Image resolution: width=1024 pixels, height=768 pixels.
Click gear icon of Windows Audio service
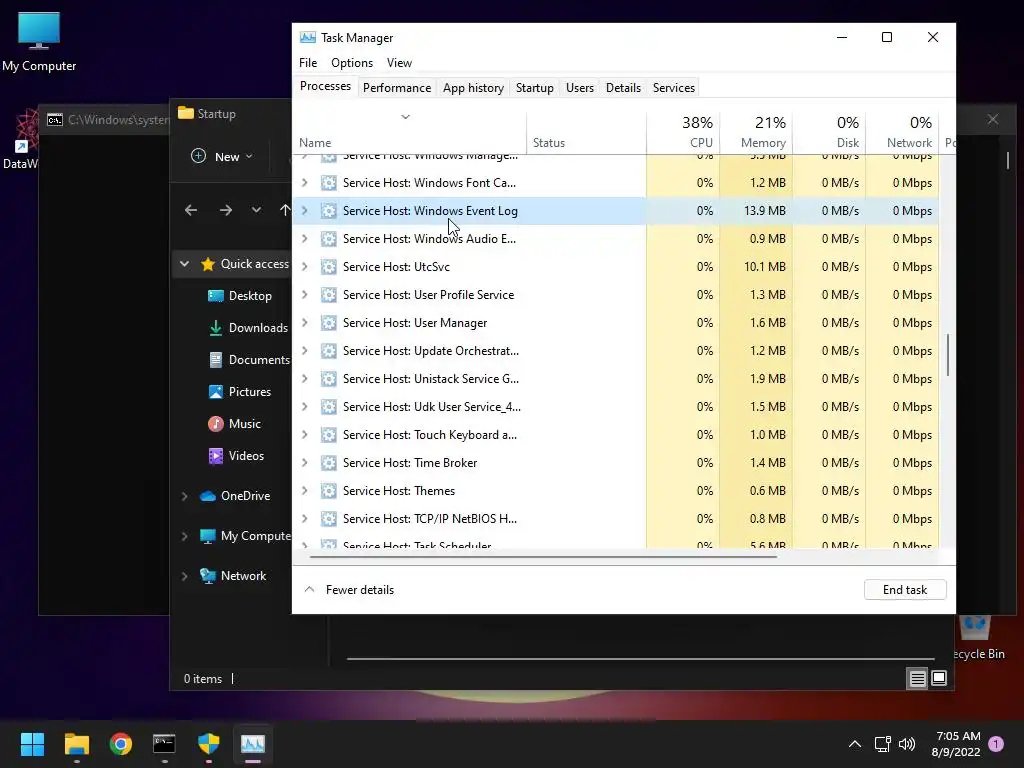(x=328, y=239)
